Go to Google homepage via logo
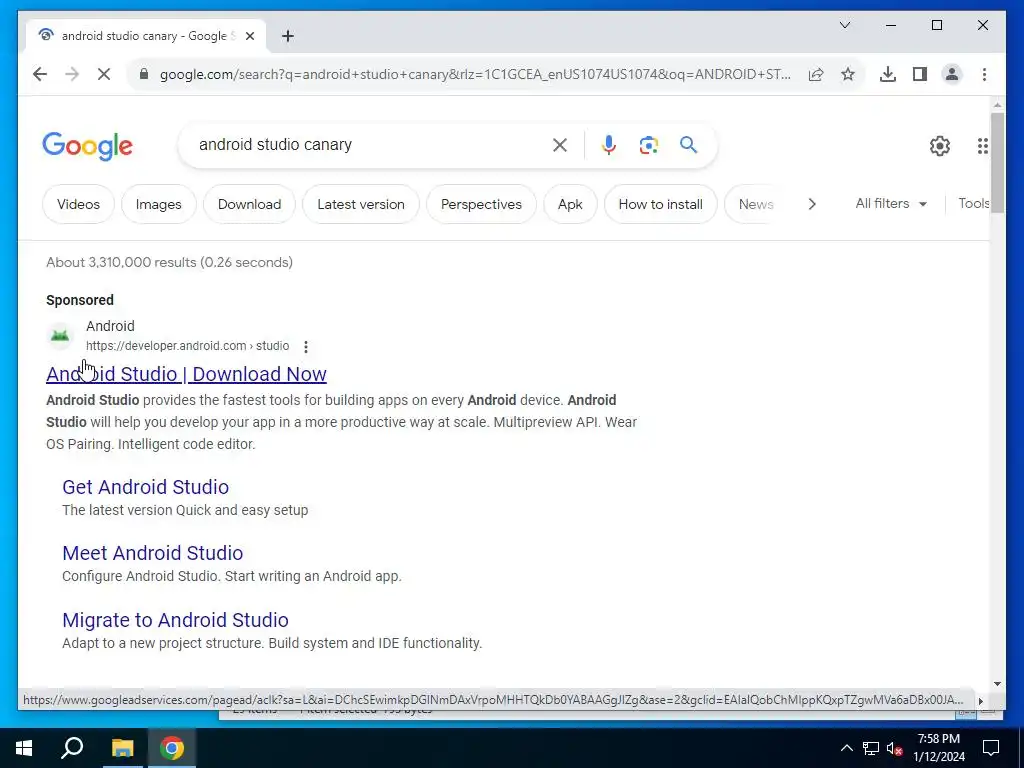The image size is (1024, 768). 88,146
